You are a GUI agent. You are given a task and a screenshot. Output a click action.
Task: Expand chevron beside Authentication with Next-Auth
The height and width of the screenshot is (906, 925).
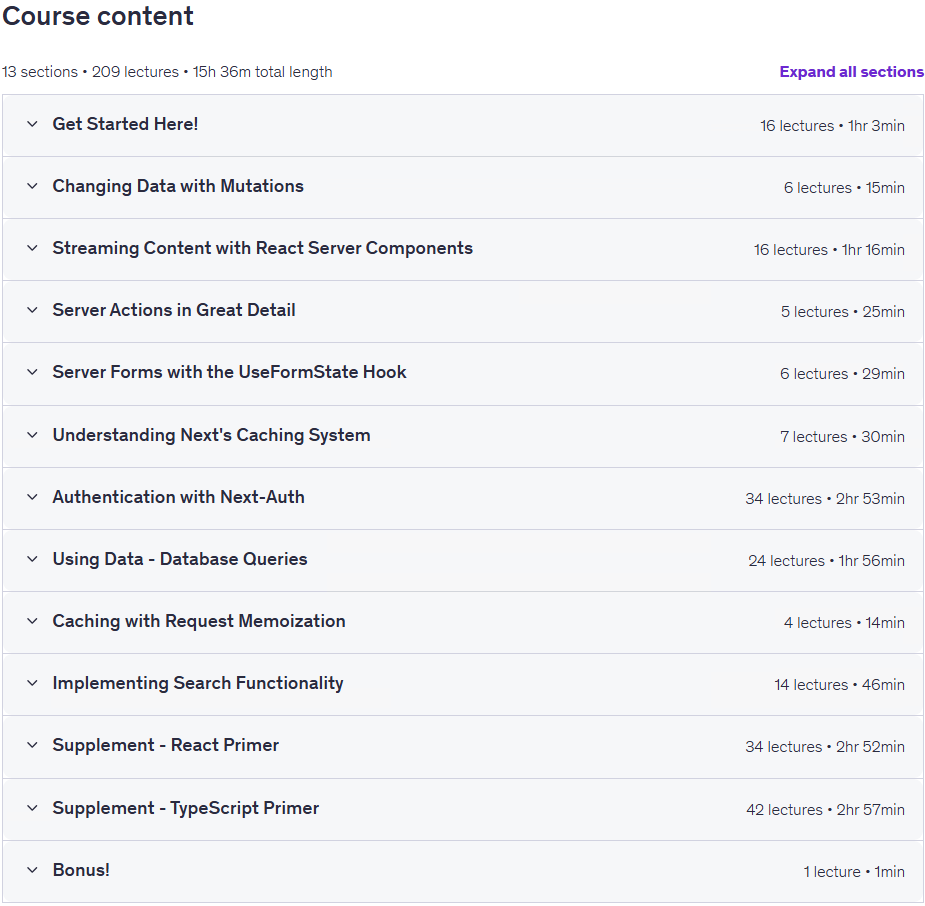click(32, 497)
